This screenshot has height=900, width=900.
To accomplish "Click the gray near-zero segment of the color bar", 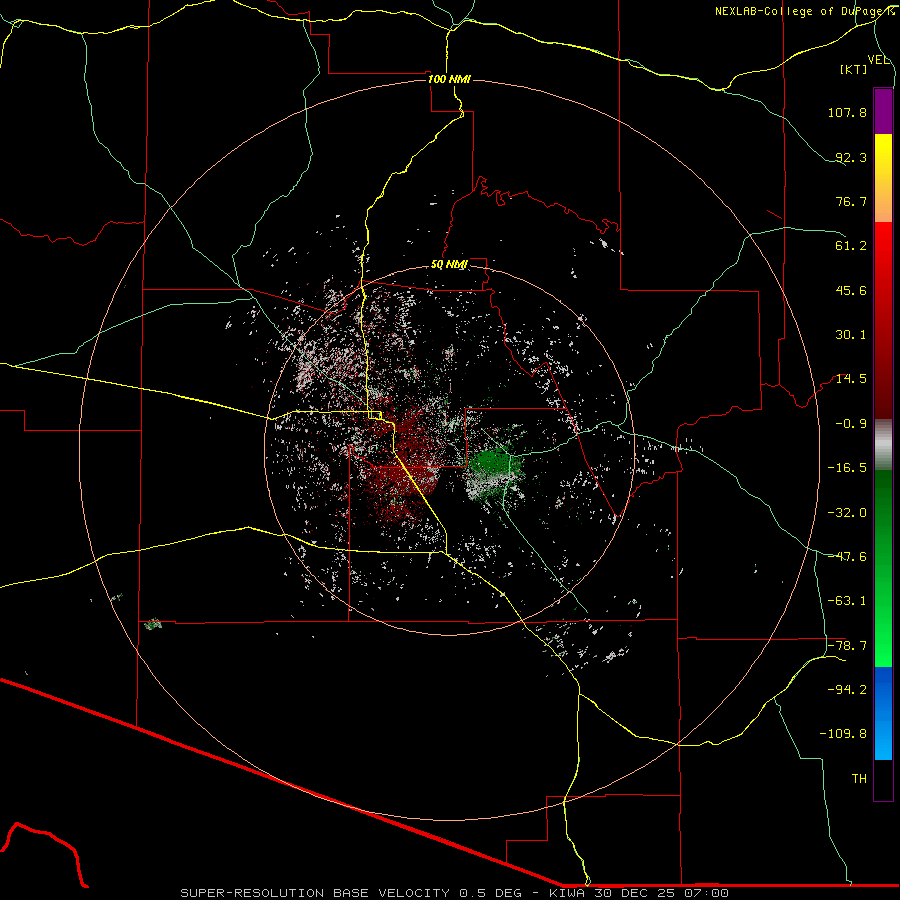I will 883,445.
